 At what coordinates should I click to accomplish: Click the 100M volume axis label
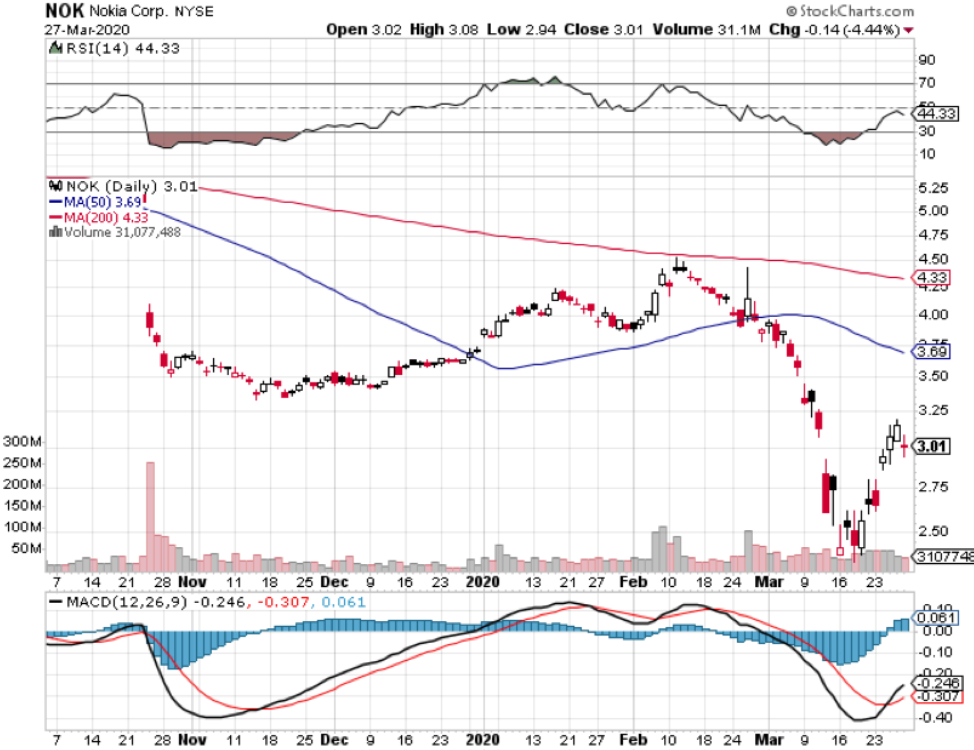pos(22,527)
